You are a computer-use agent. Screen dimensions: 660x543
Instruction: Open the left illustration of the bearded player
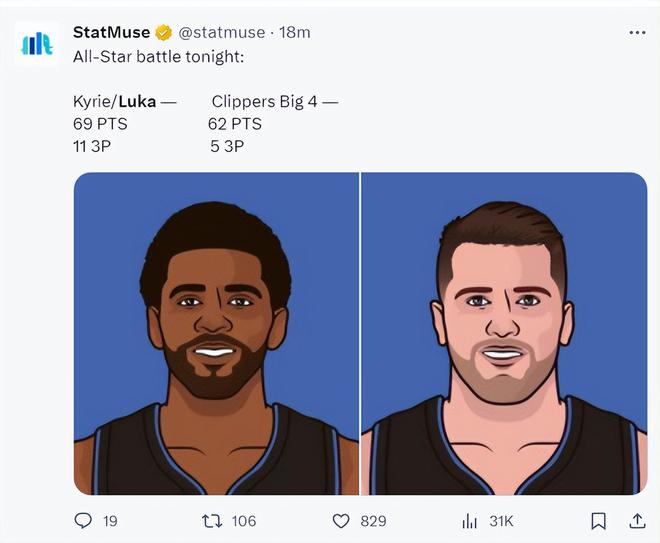tap(216, 333)
